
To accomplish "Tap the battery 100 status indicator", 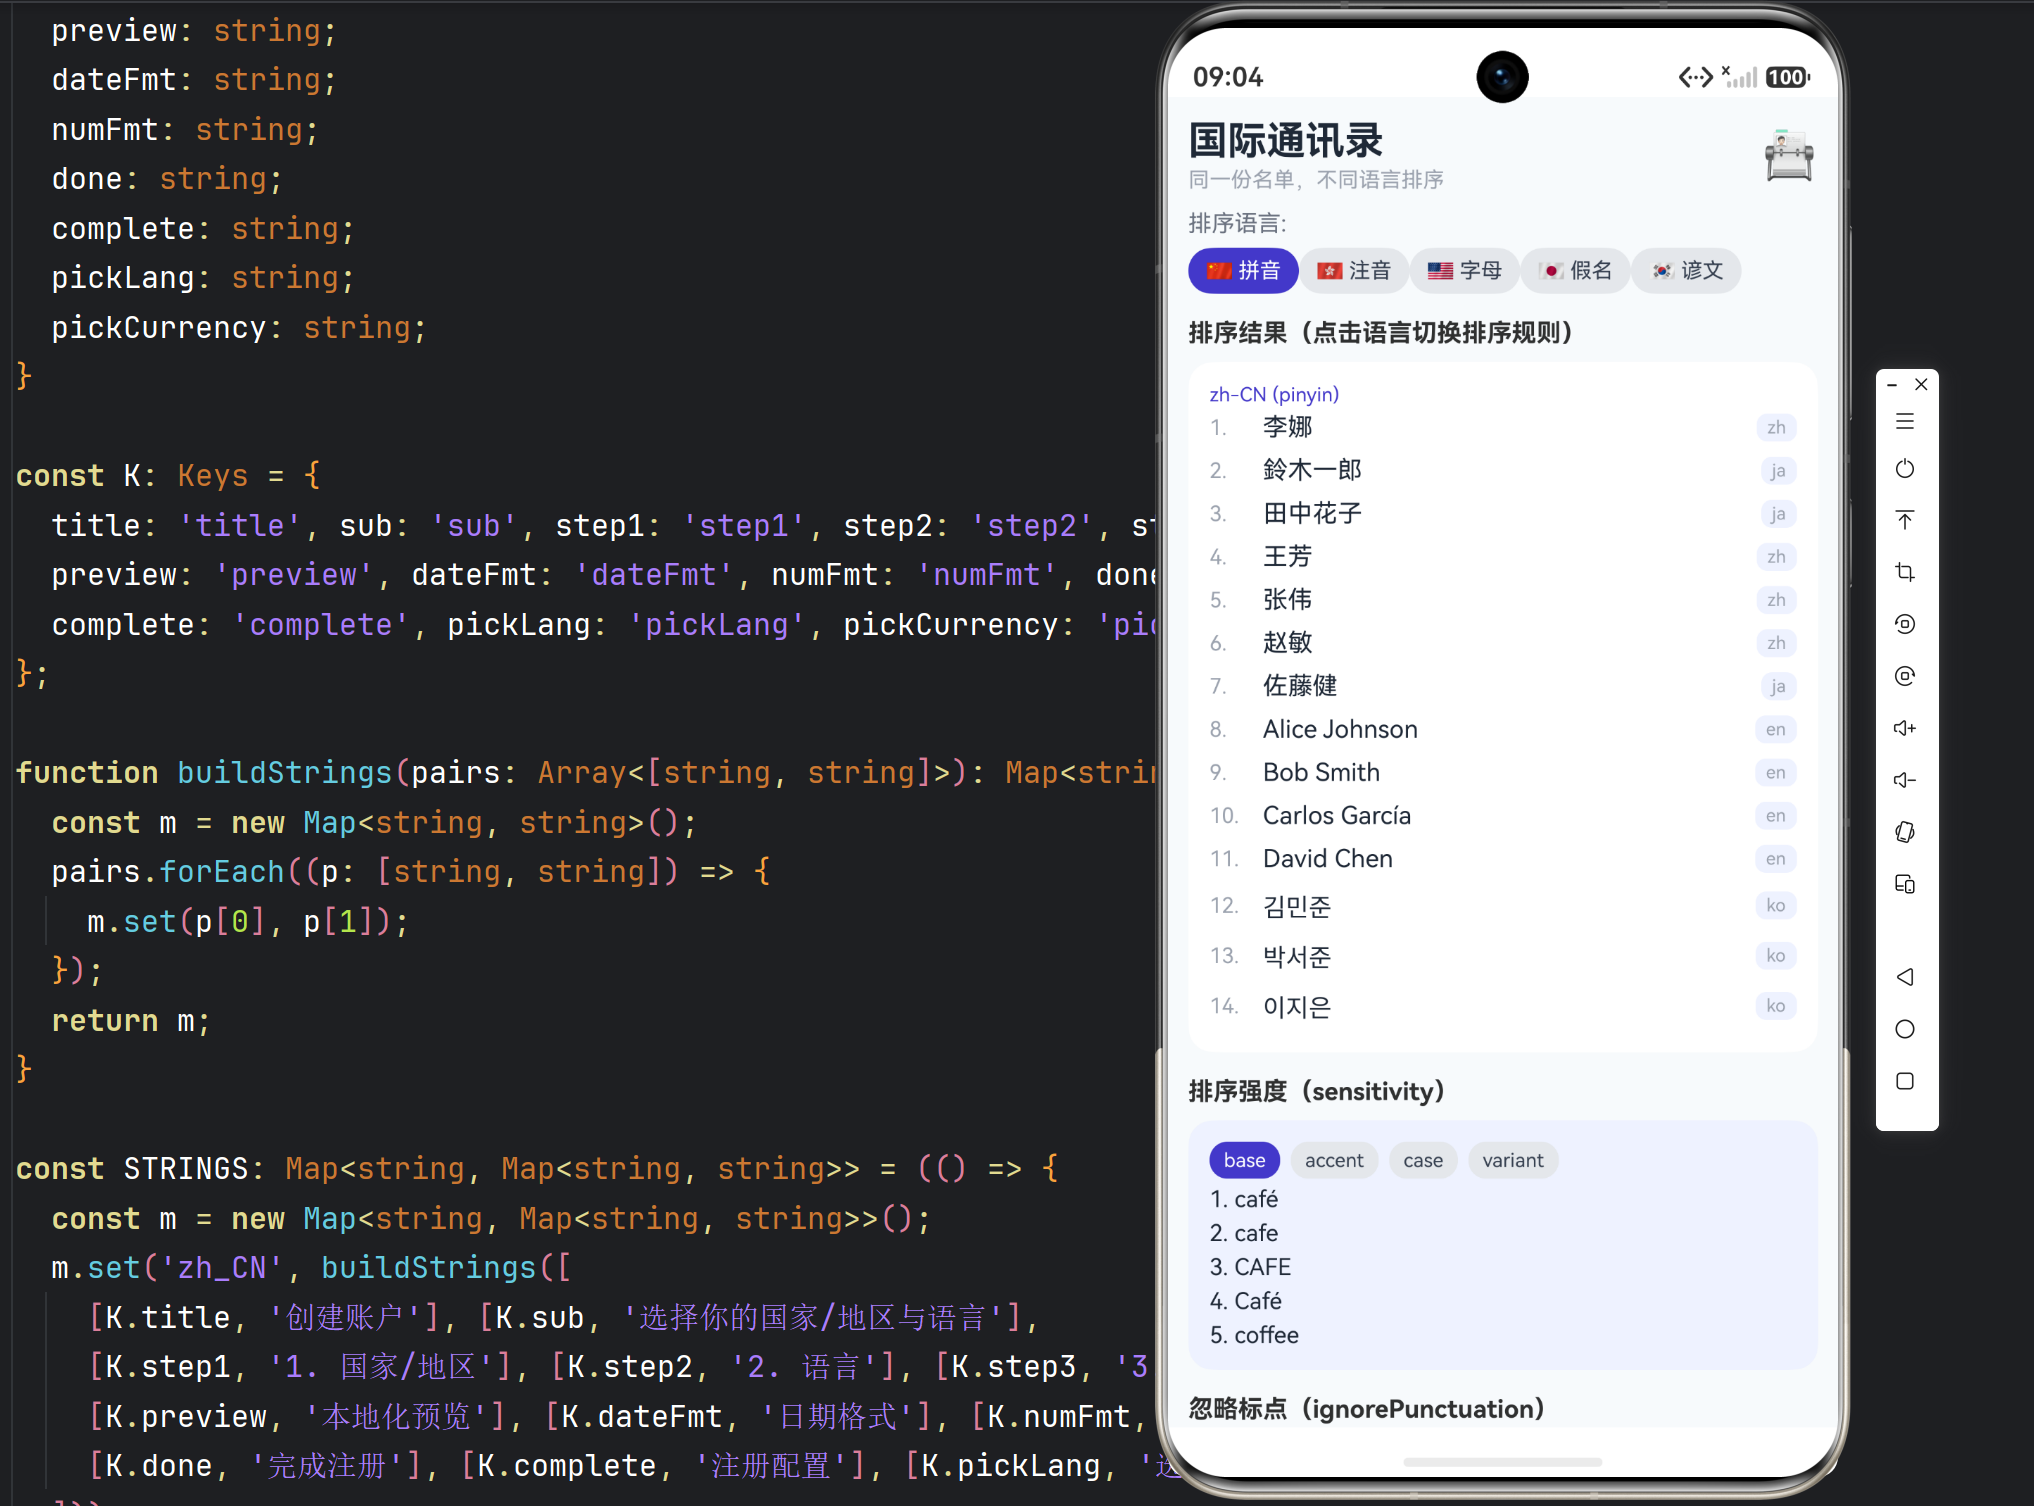I will click(1787, 77).
